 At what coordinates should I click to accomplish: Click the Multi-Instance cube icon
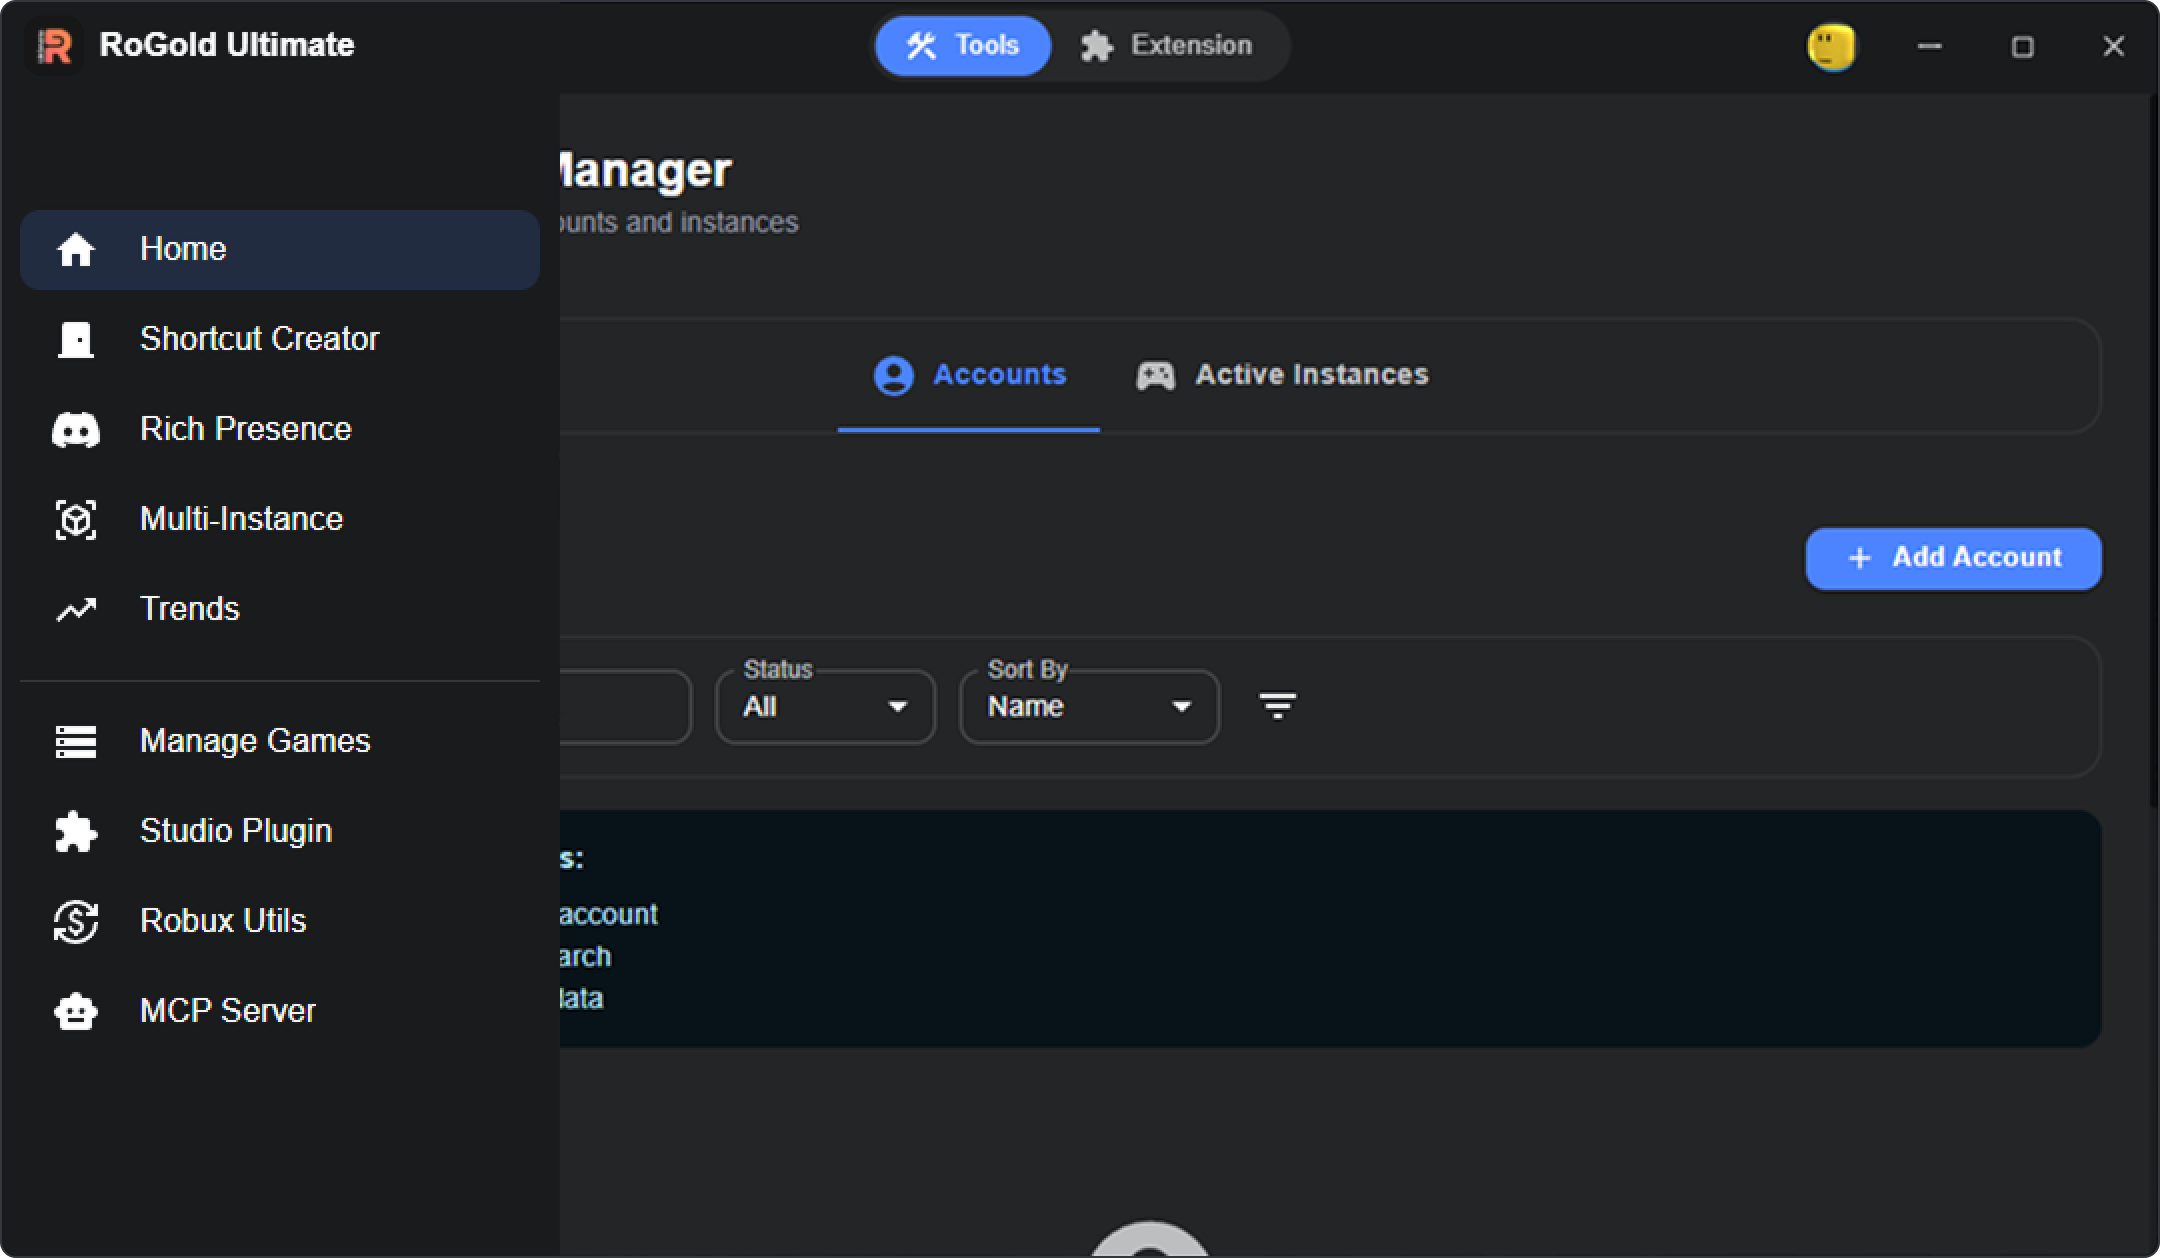click(x=76, y=520)
